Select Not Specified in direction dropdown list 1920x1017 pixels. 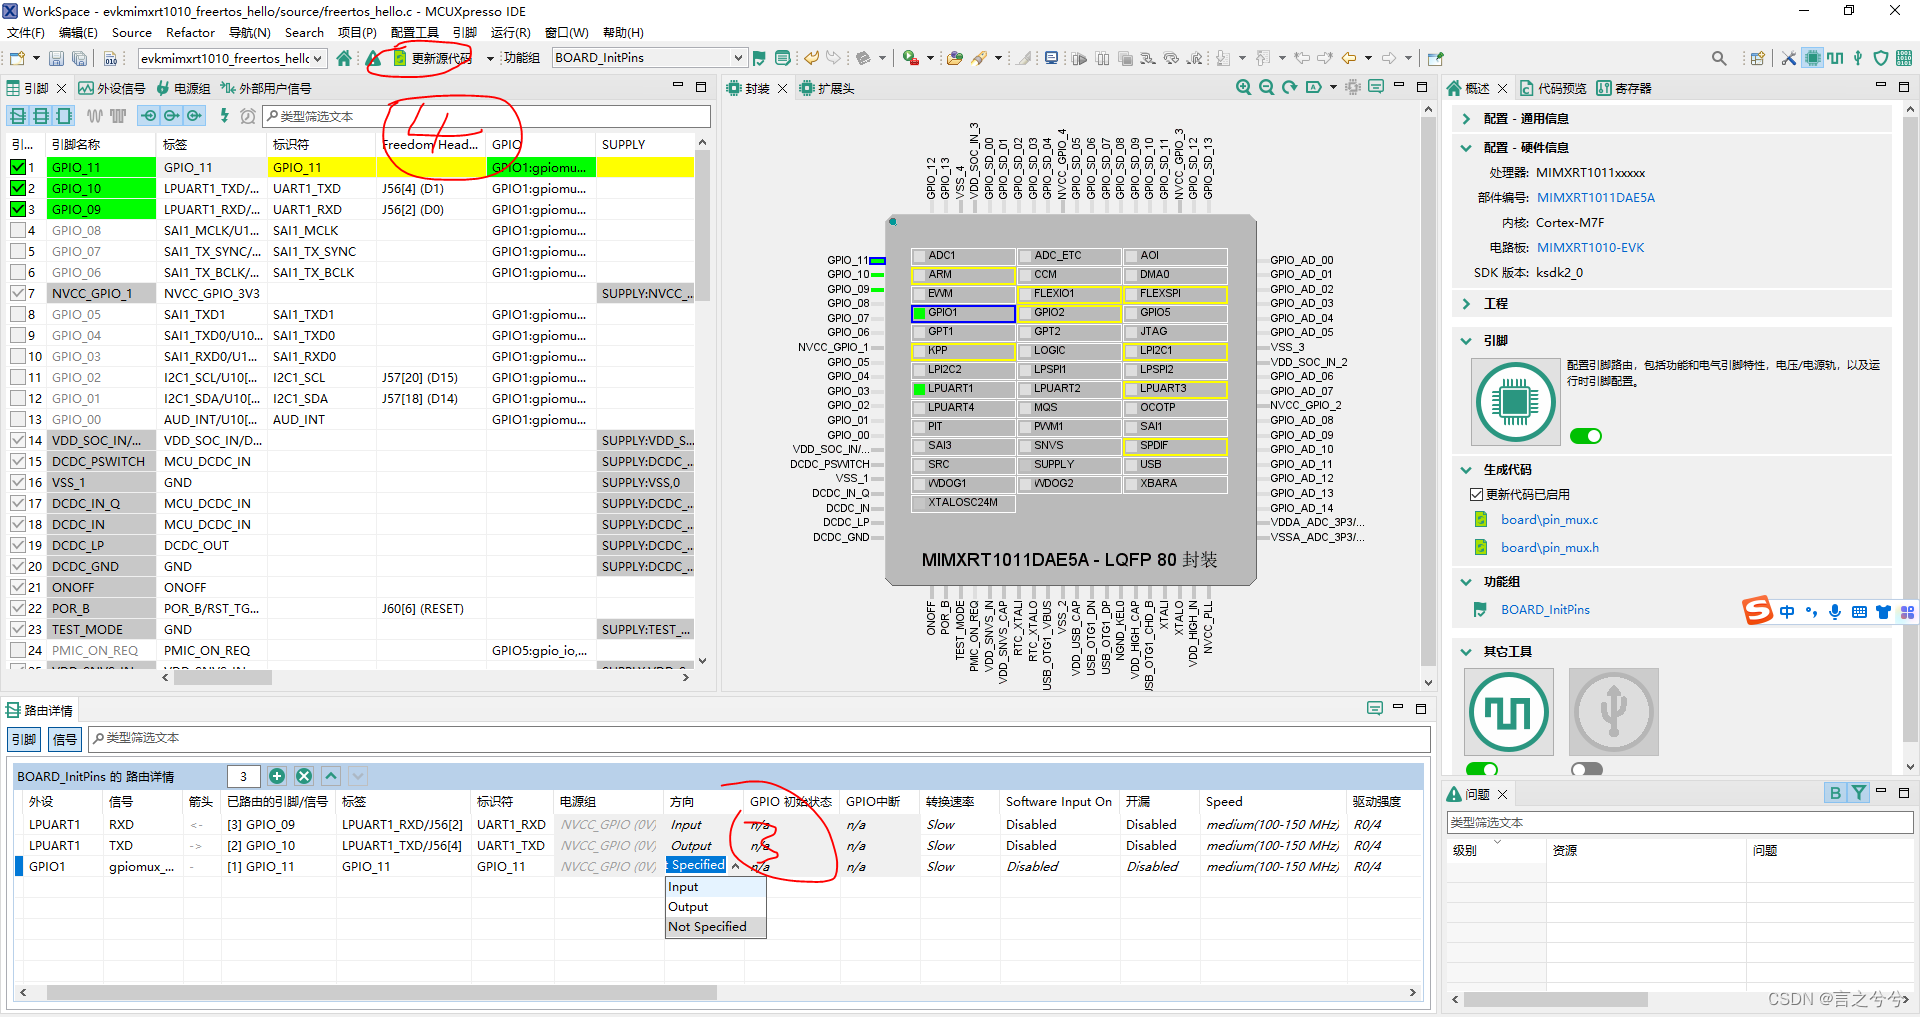(715, 927)
